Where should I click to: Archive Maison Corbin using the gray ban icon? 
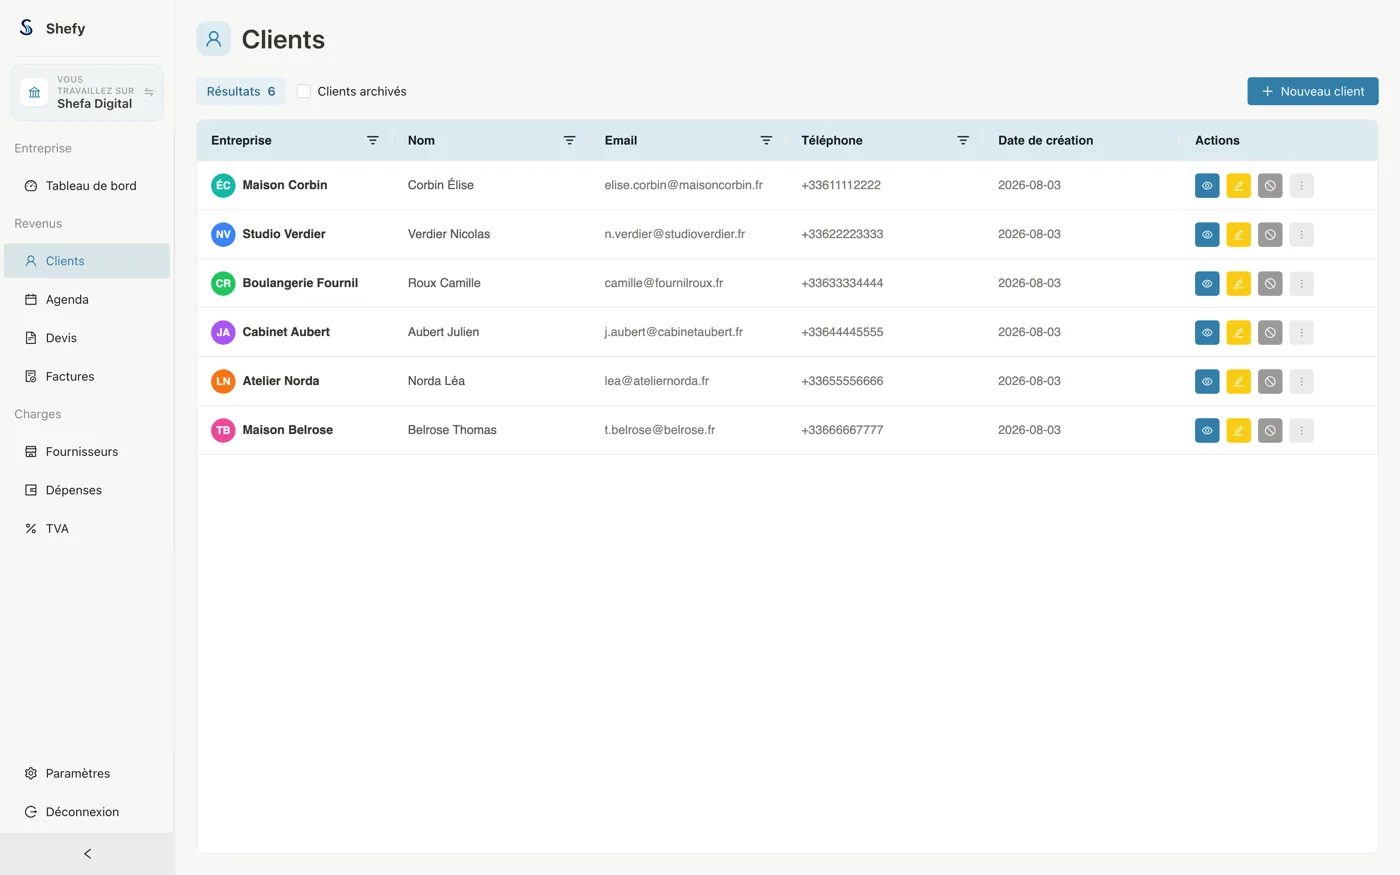1270,186
